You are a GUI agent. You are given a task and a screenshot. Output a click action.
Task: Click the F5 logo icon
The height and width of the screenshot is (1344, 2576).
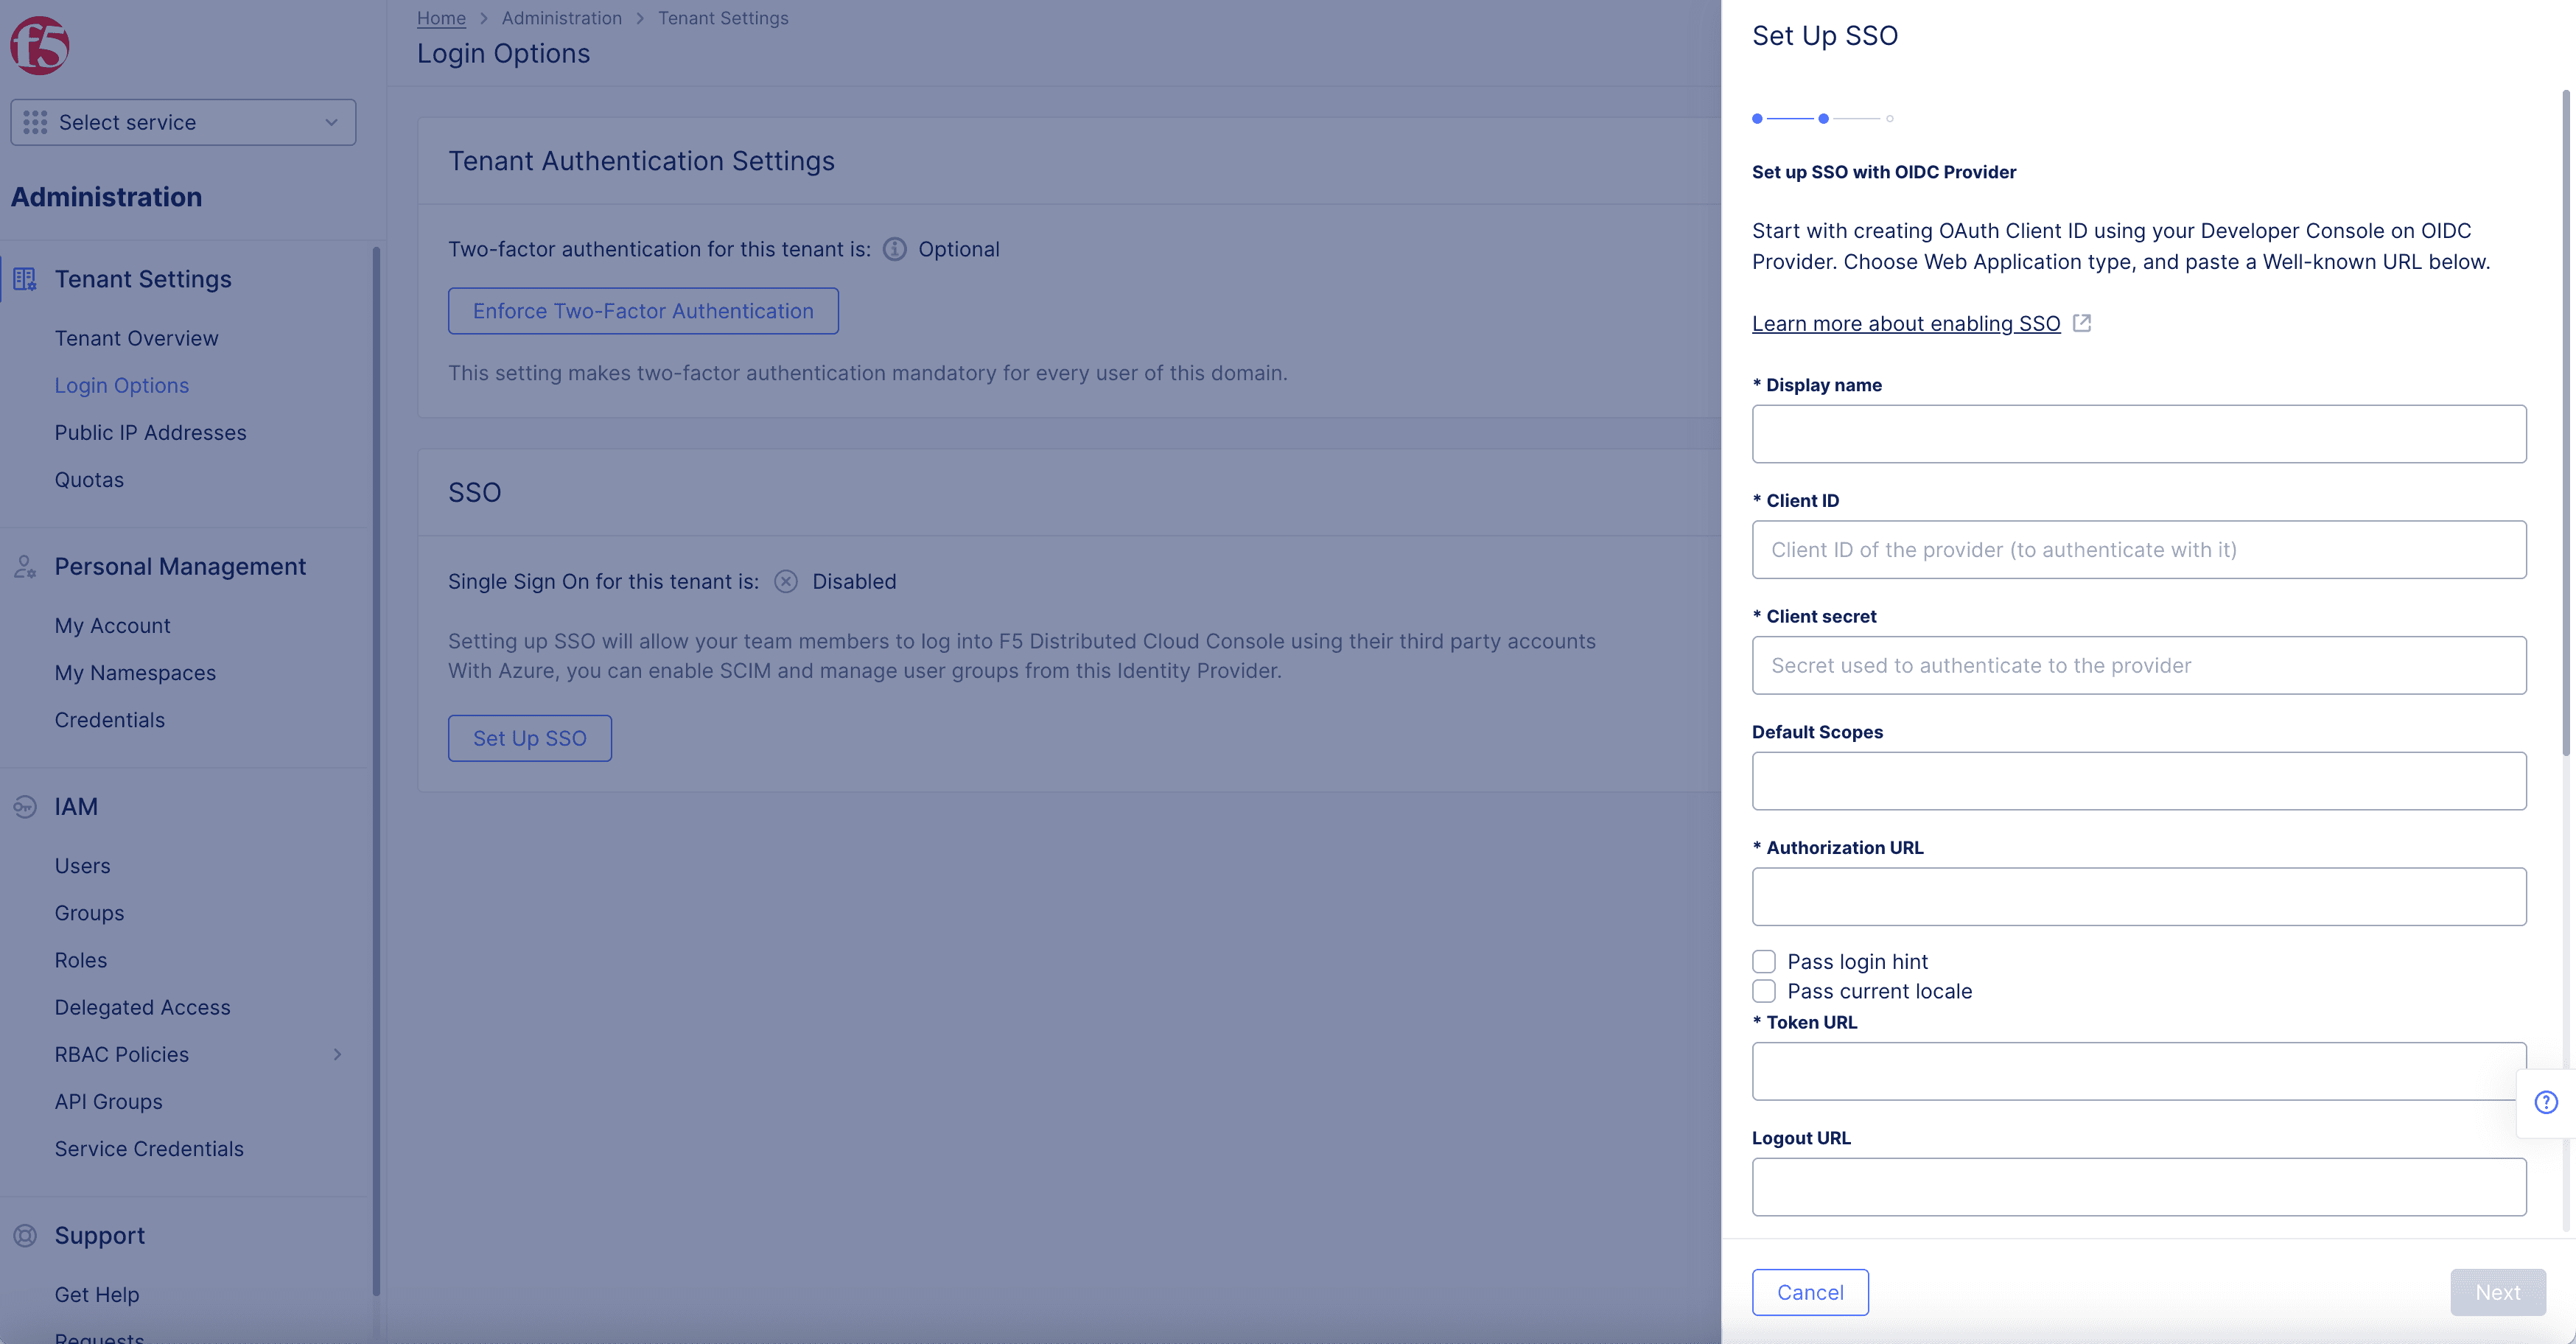click(x=40, y=45)
